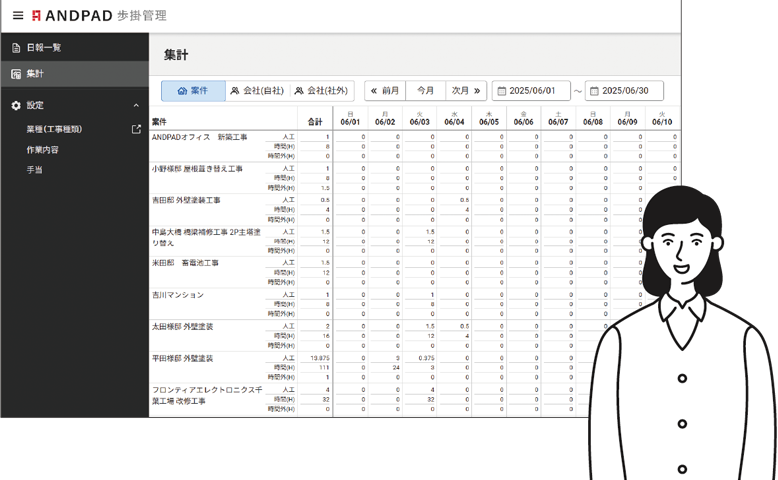778x480 pixels.
Task: Click the 日報一覧 document icon
Action: 16,47
